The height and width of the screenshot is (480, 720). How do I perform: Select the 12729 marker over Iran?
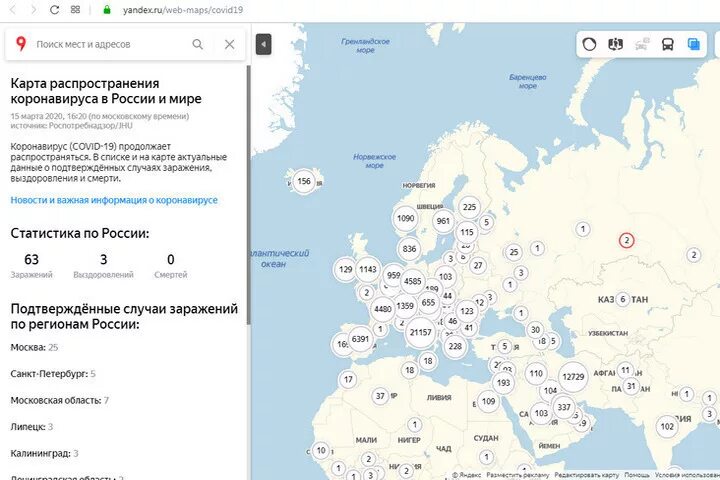573,377
